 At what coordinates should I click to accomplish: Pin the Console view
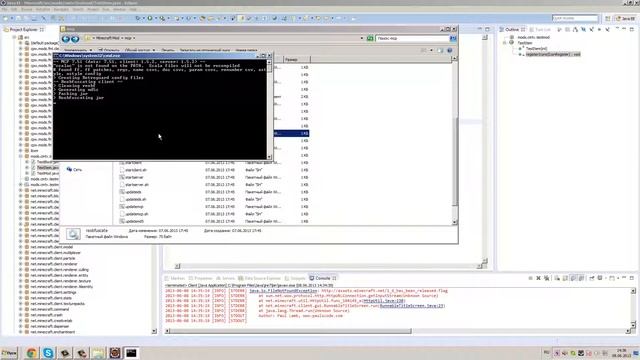click(591, 278)
